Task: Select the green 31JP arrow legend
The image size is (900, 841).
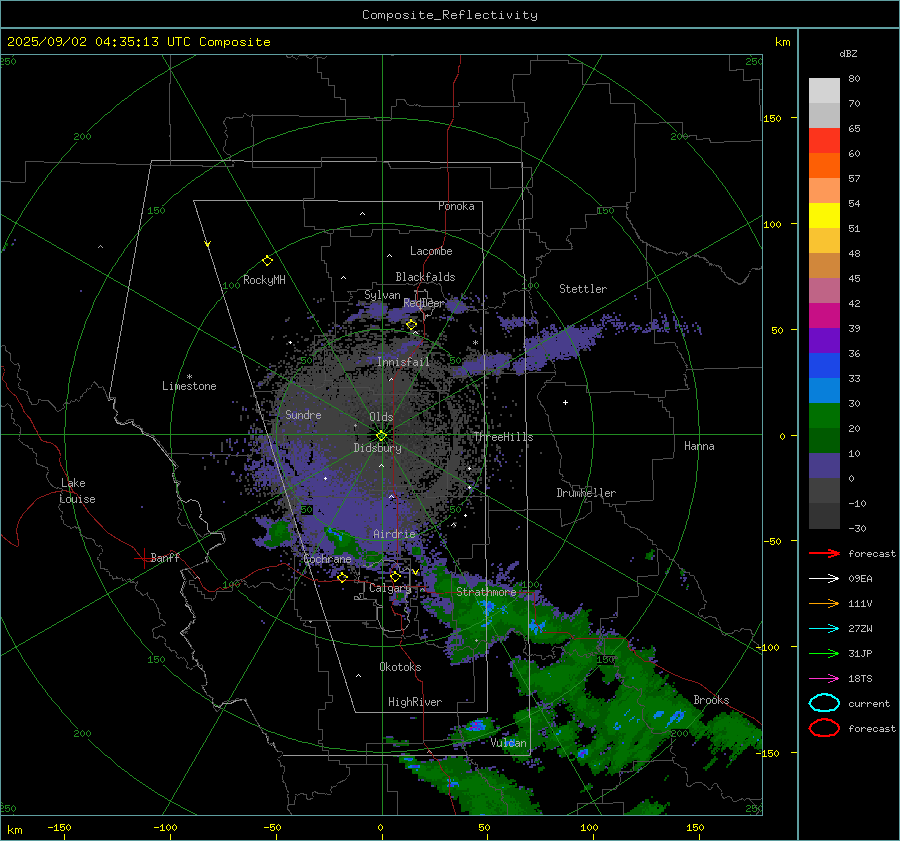Action: coord(824,653)
